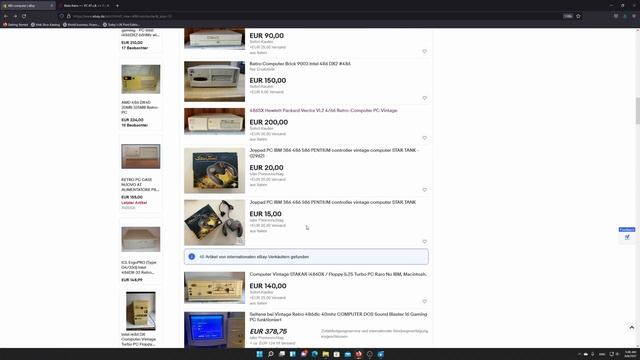Reload the page with refresh icon

pyautogui.click(x=24, y=16)
